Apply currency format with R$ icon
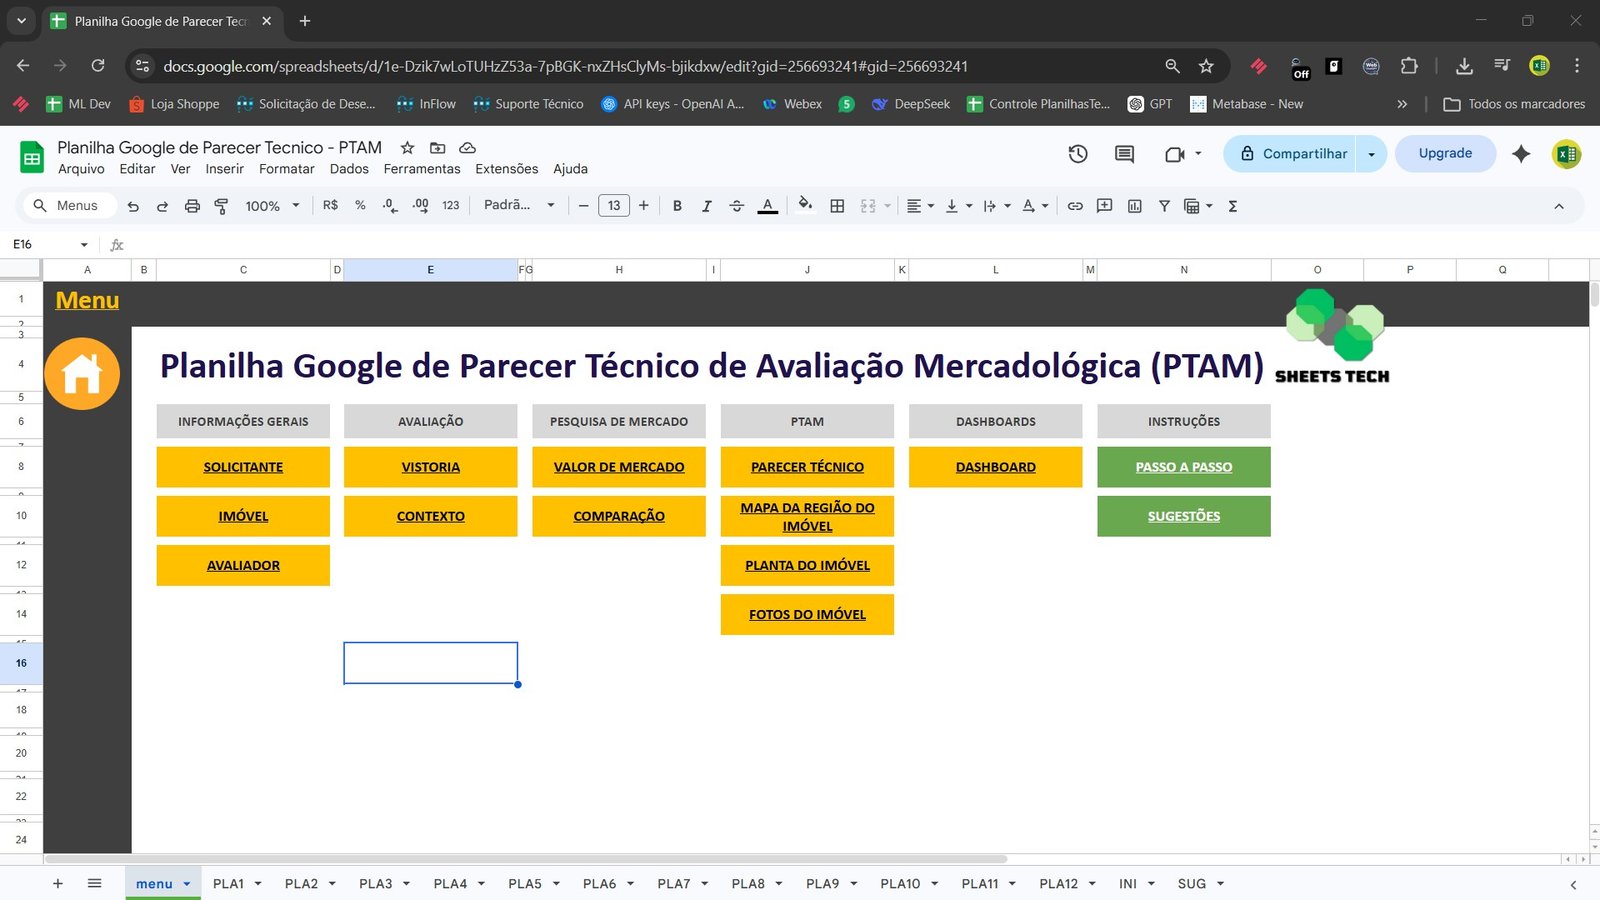 pyautogui.click(x=330, y=205)
